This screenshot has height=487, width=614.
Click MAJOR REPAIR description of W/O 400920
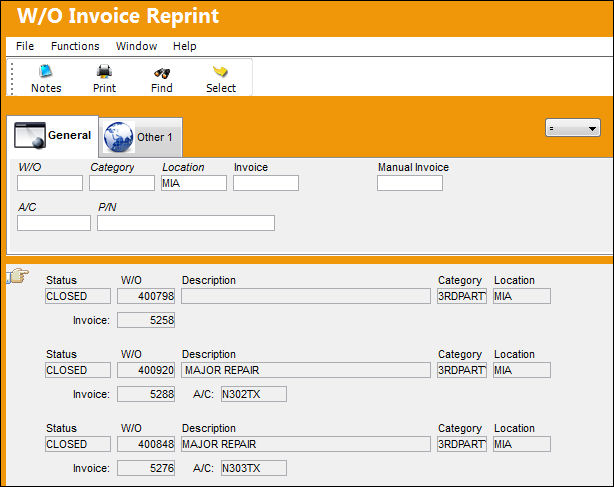click(306, 370)
